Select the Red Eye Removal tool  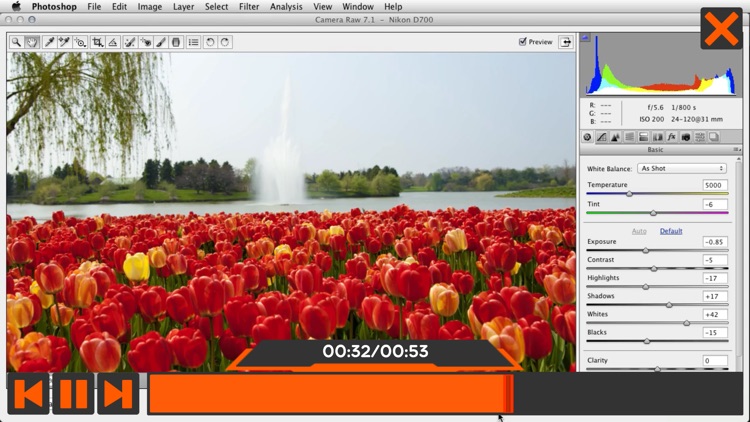(x=145, y=42)
